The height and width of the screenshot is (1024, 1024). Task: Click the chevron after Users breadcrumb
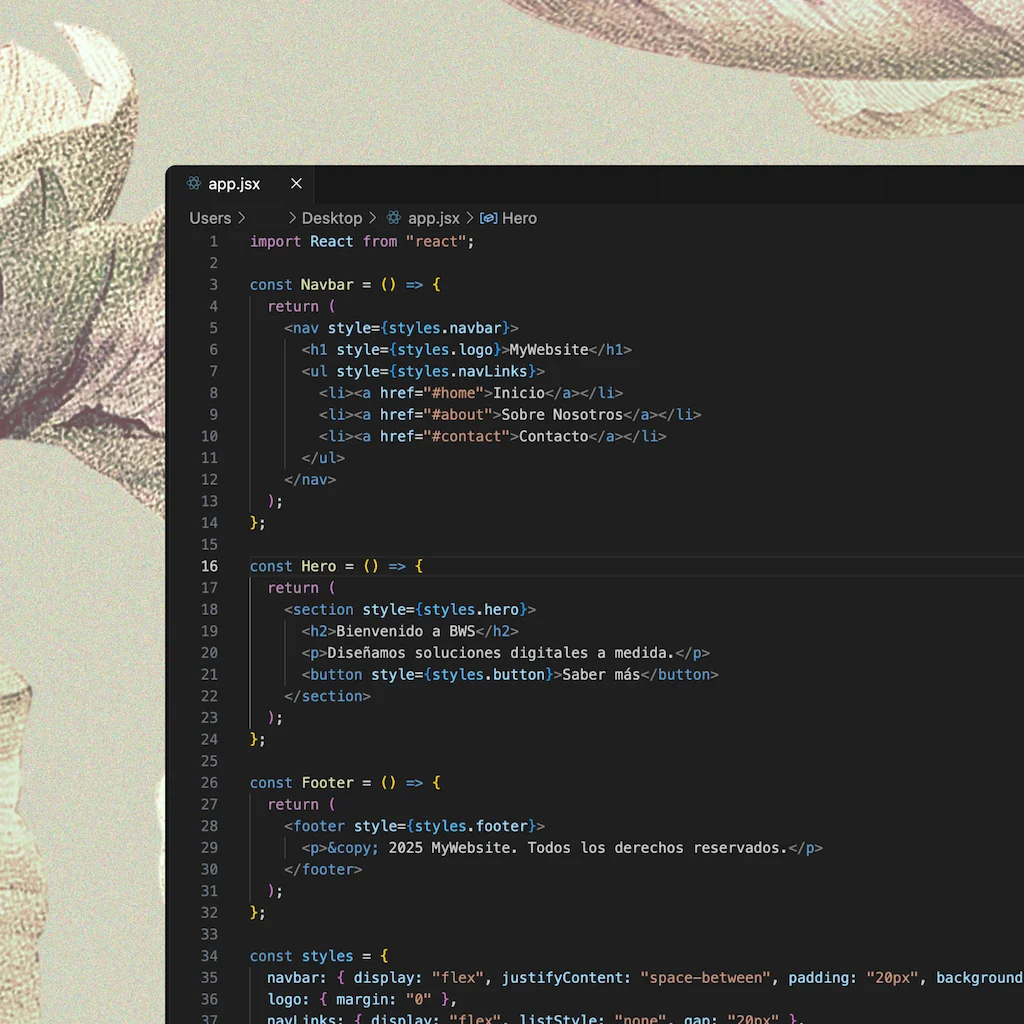click(242, 217)
